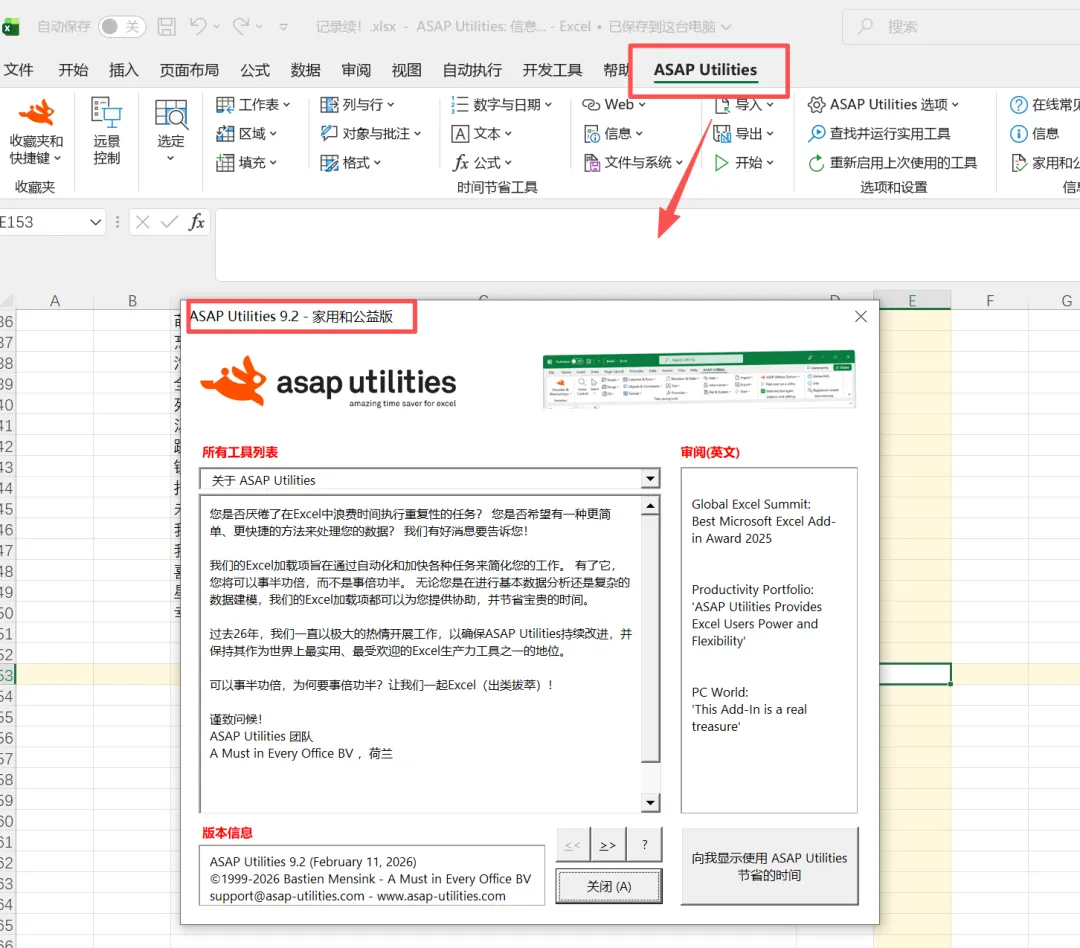
Task: Select the ASAP Utilities ribbon tab
Action: click(705, 70)
